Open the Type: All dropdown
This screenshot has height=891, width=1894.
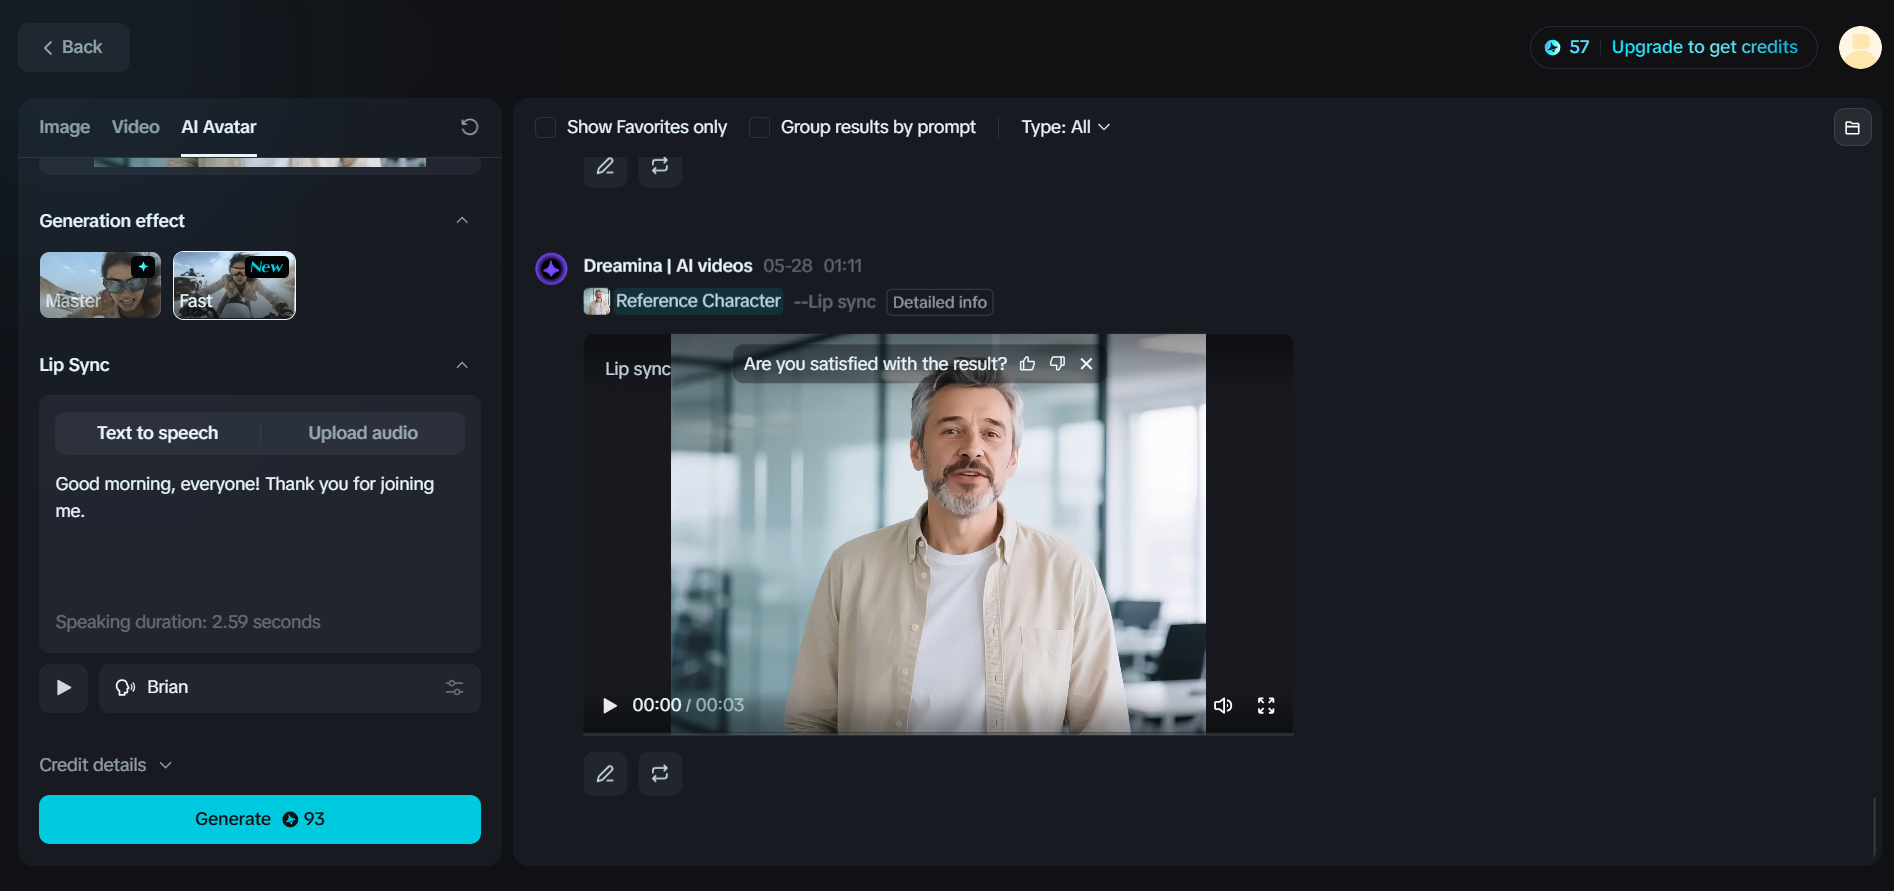point(1066,127)
